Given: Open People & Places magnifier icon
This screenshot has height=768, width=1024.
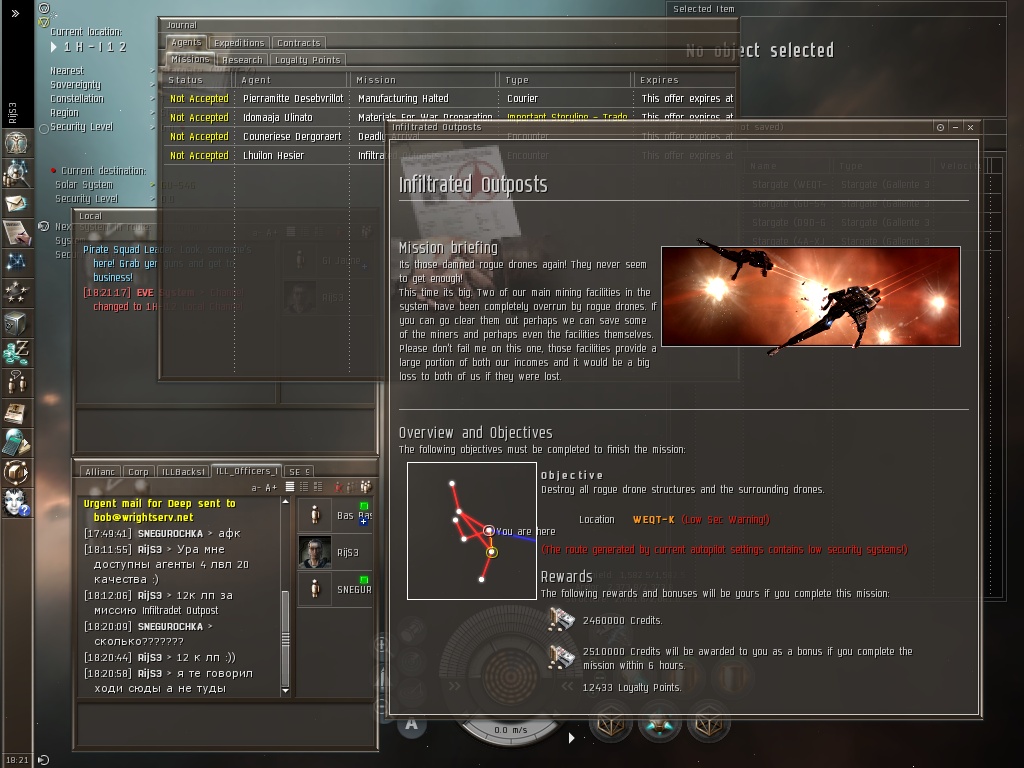Looking at the screenshot, I should click(x=16, y=172).
